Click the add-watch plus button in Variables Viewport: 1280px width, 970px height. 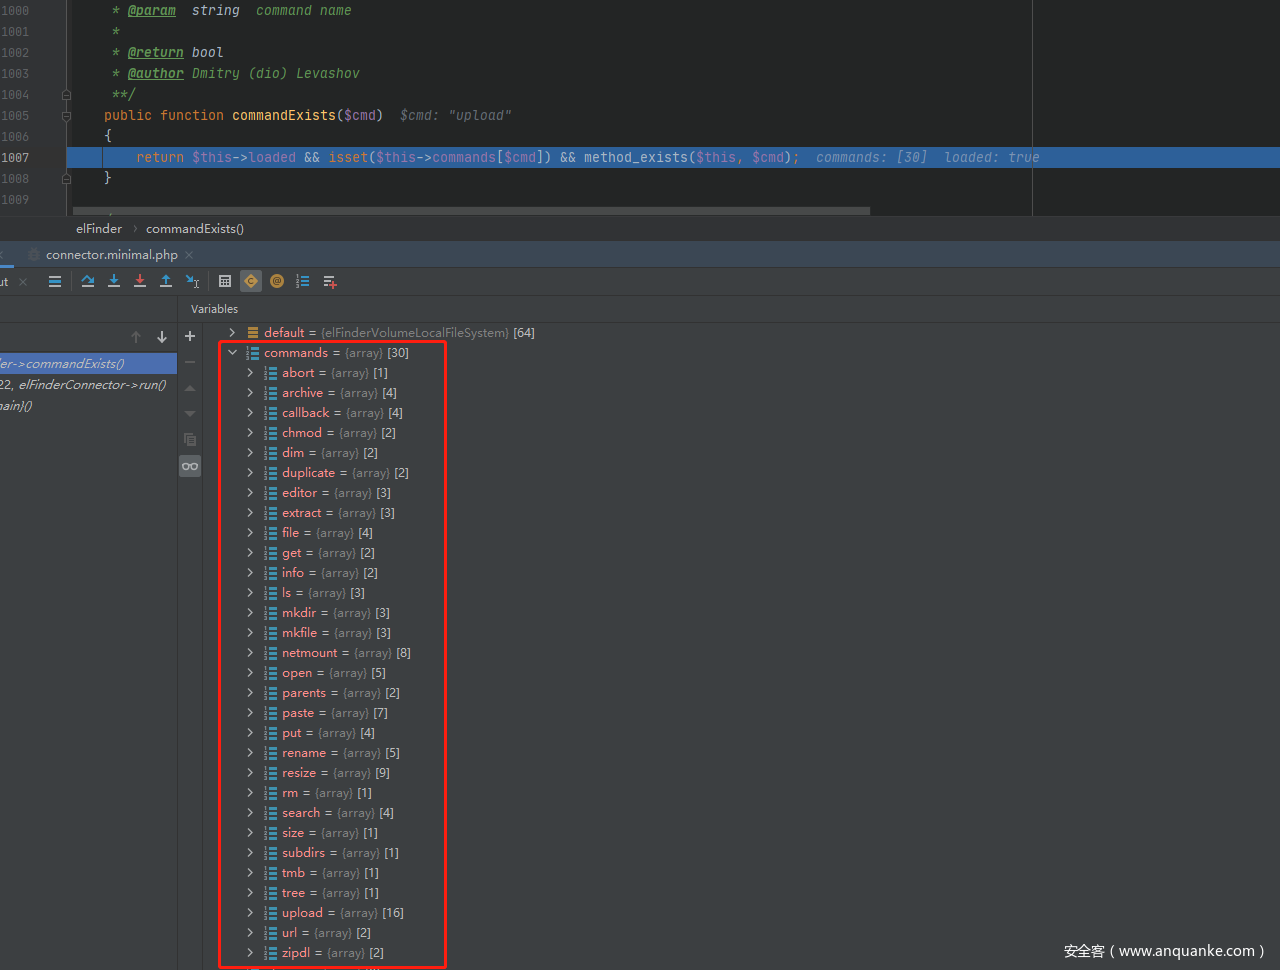tap(190, 337)
